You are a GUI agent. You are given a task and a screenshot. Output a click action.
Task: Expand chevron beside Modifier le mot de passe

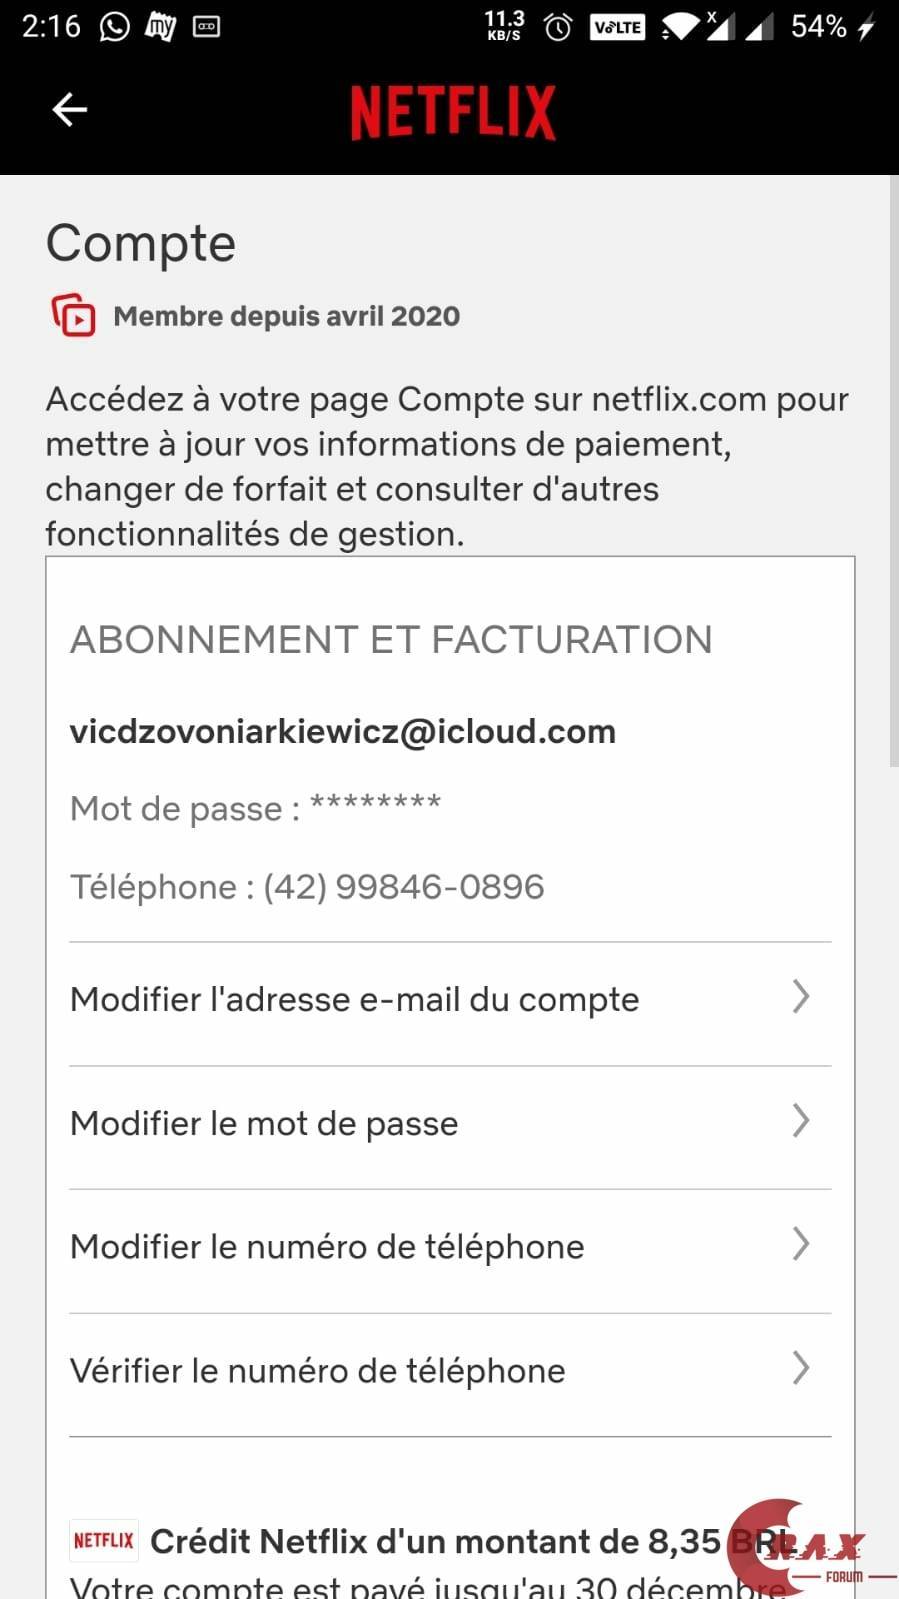pos(800,1121)
